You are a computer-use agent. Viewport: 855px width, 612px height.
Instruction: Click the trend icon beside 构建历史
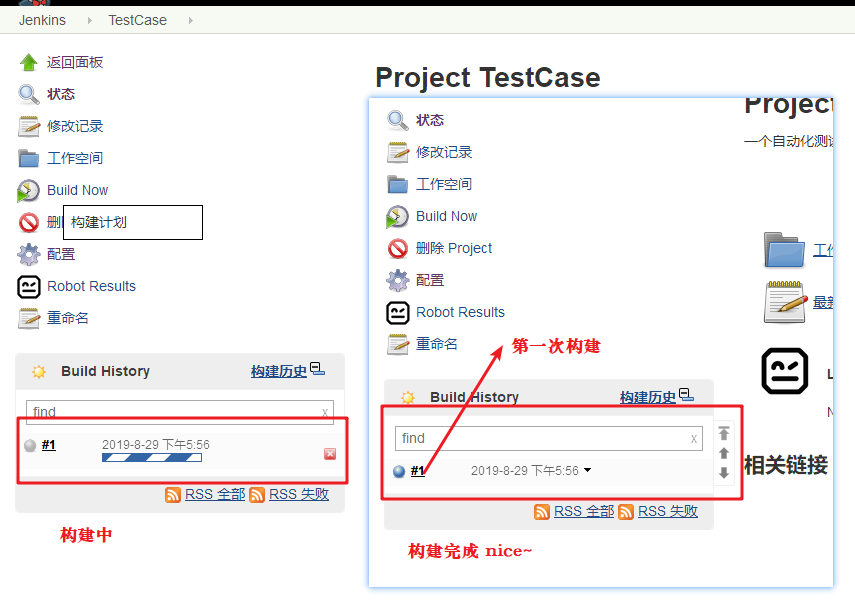pos(316,369)
